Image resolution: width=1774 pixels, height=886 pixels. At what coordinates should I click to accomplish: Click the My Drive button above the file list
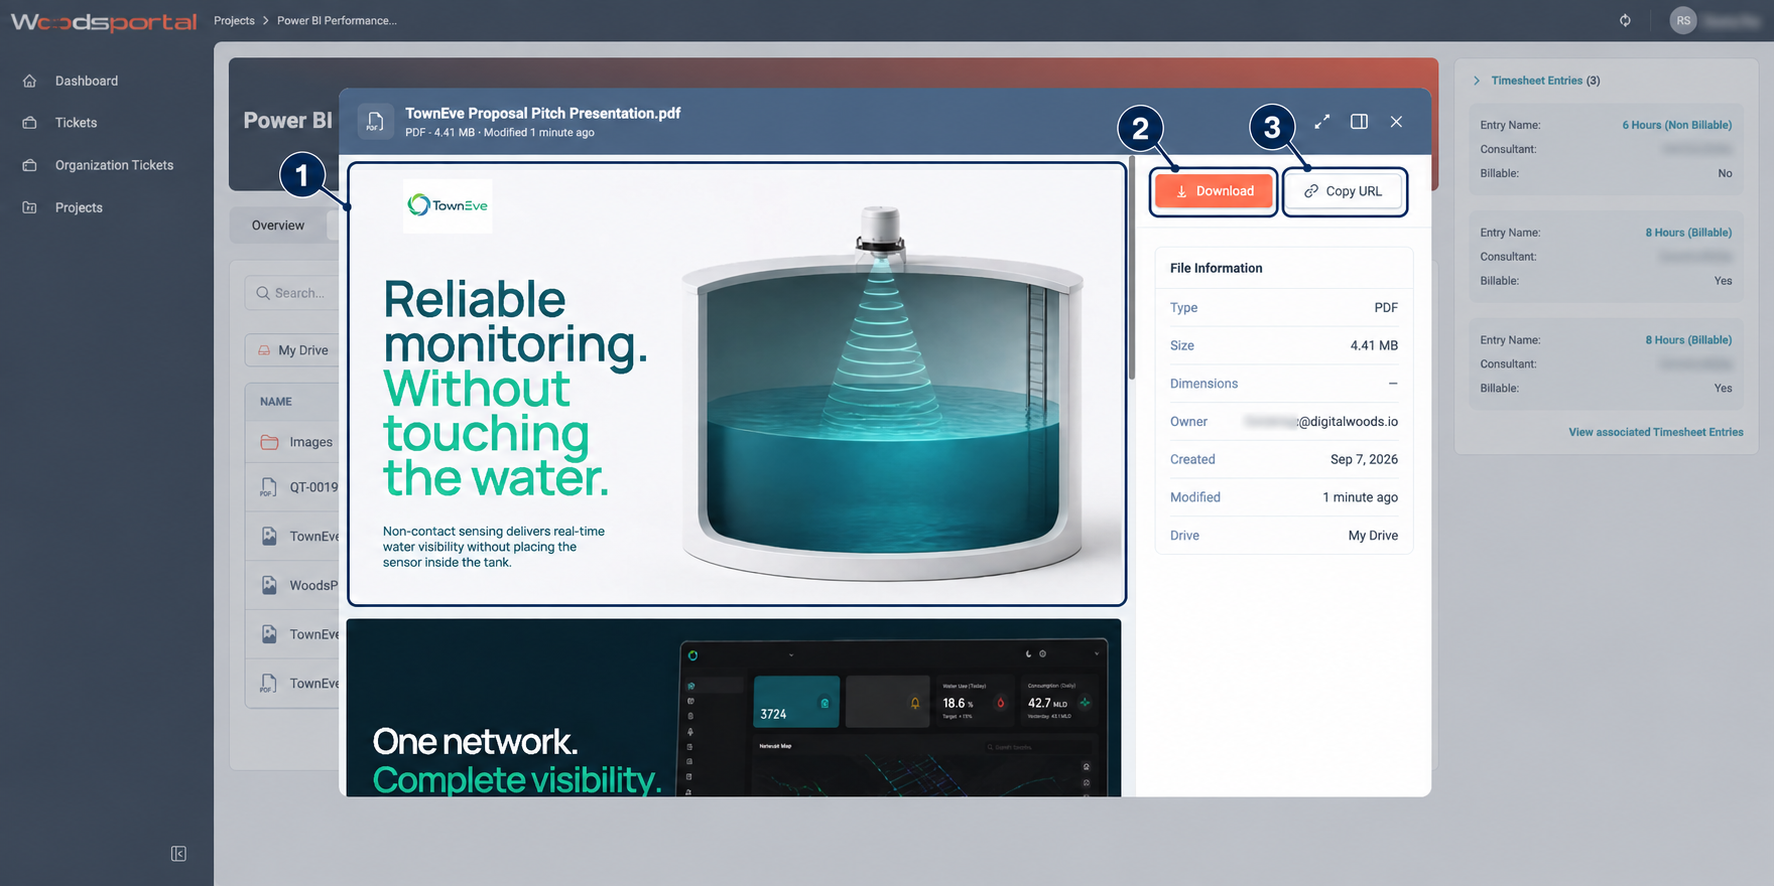point(293,351)
